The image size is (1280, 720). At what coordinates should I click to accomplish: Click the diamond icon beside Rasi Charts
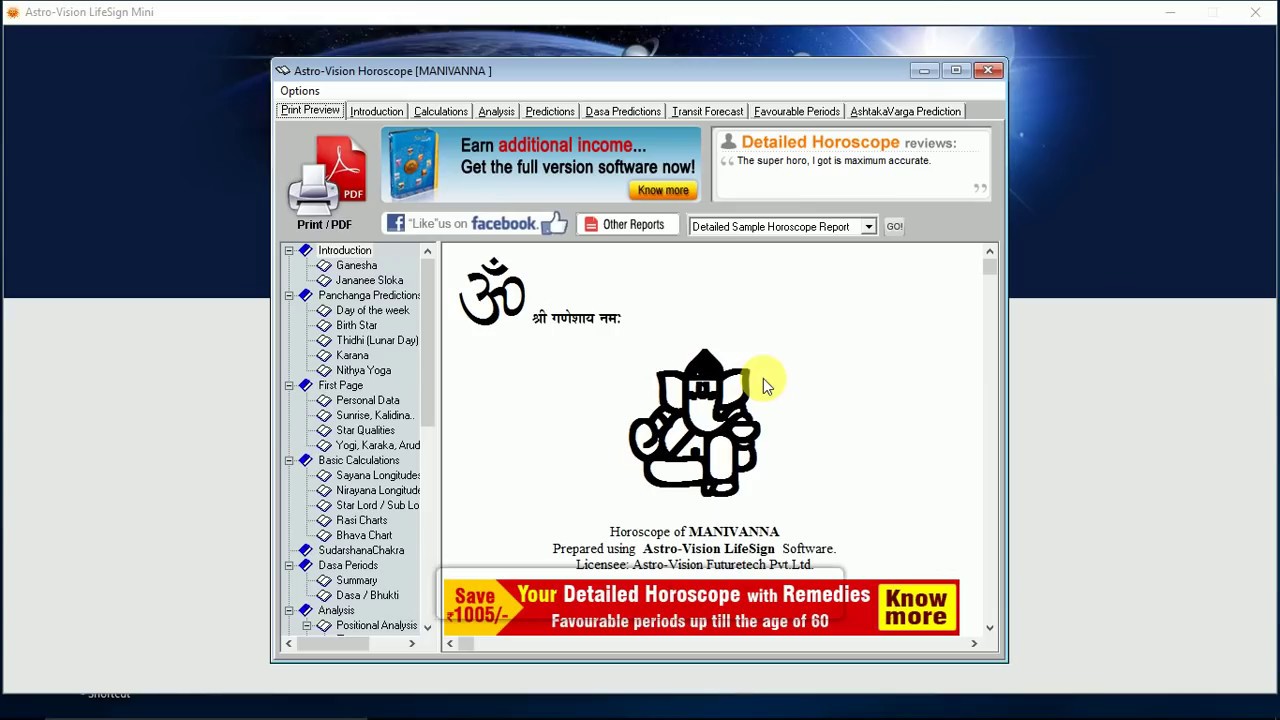pyautogui.click(x=324, y=521)
